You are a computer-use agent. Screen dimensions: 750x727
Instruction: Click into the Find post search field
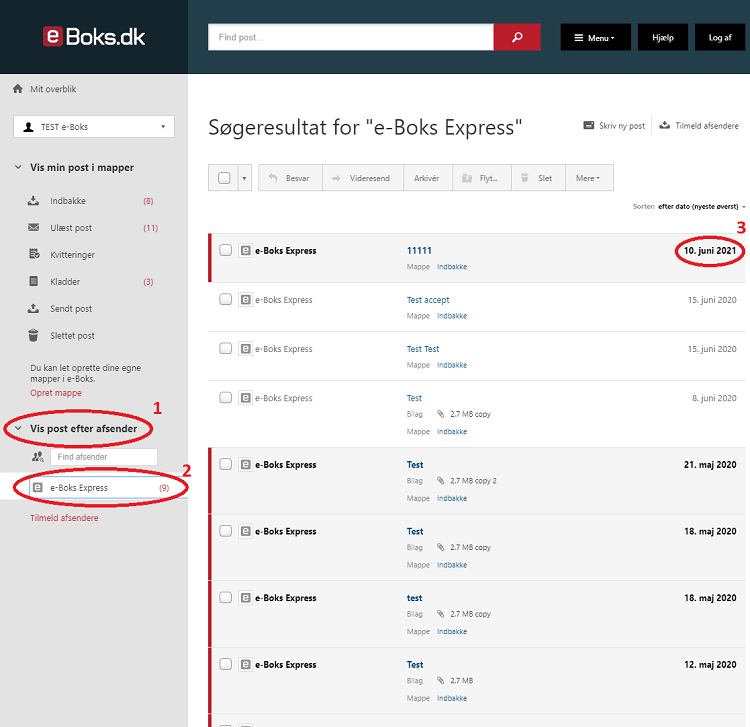click(351, 37)
